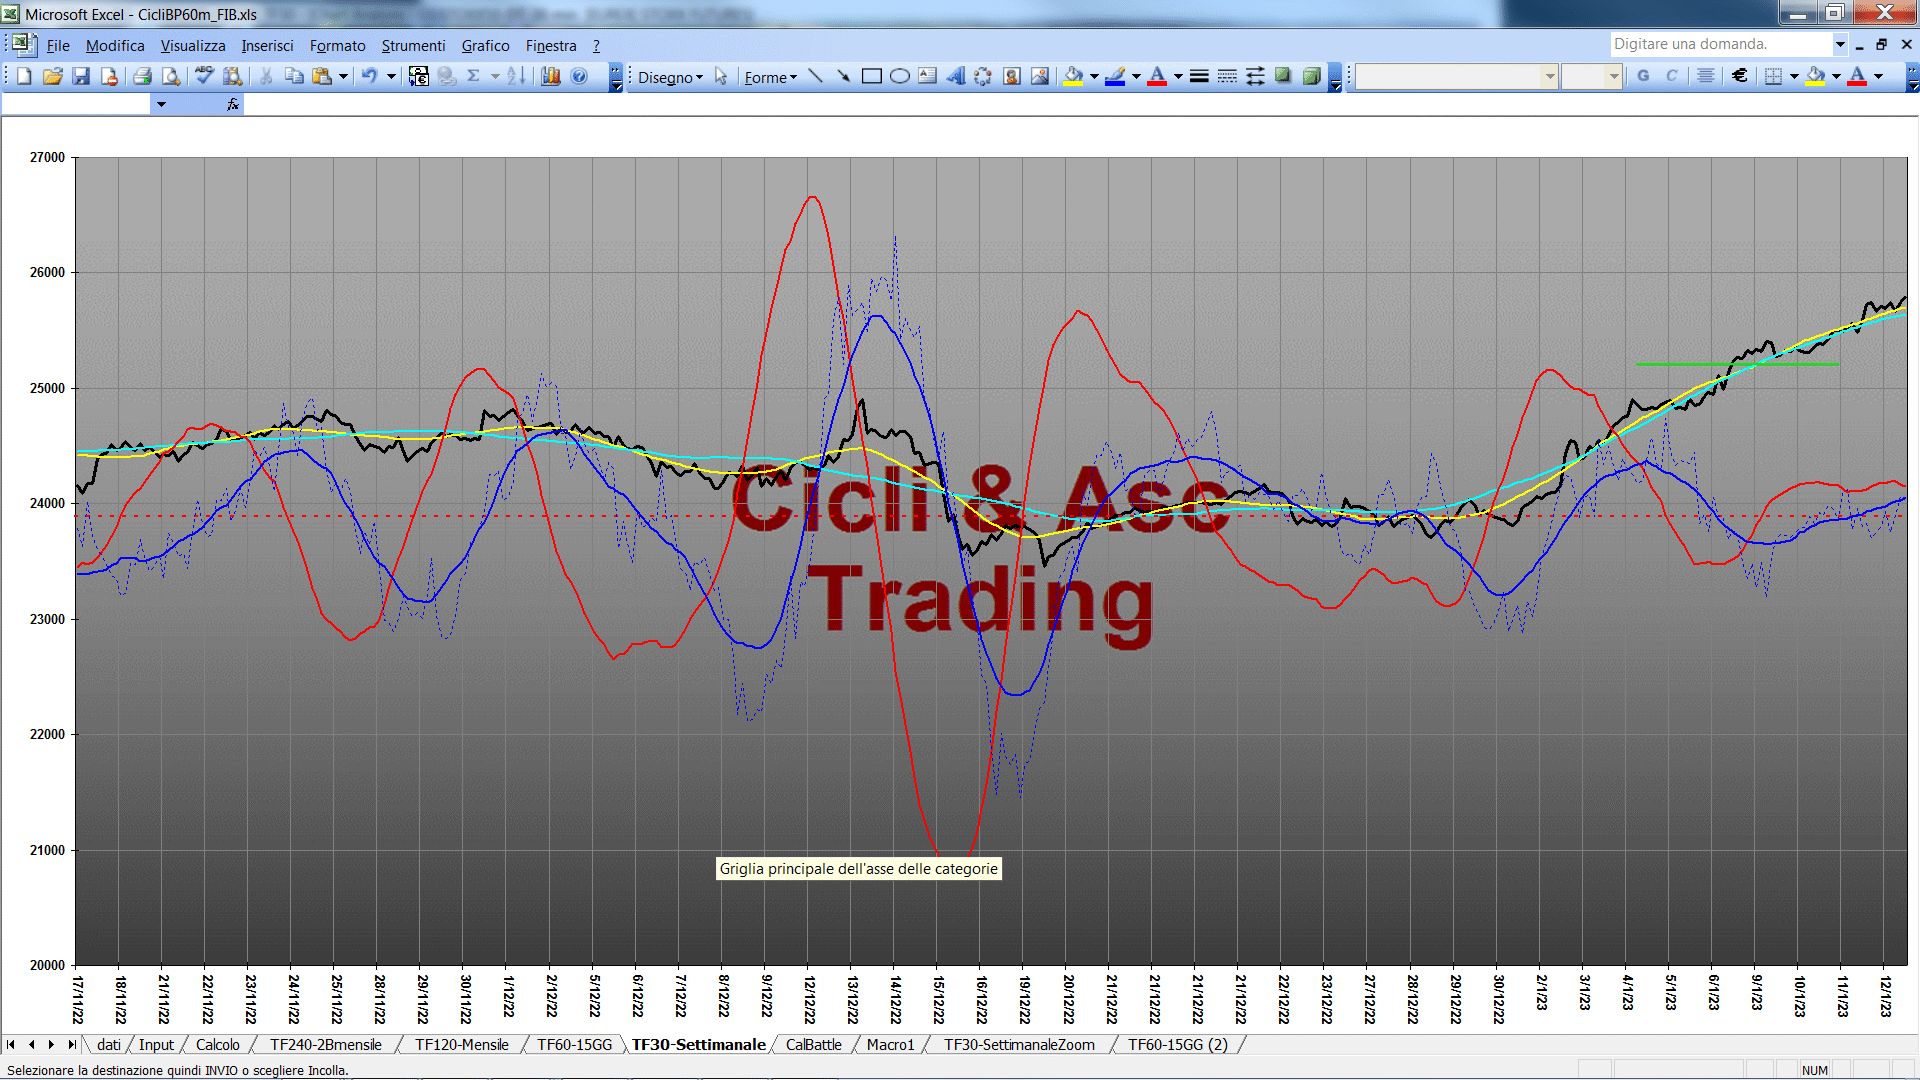Toggle Bold (G) formatting
Screen dimensions: 1920x1080
click(x=1643, y=76)
